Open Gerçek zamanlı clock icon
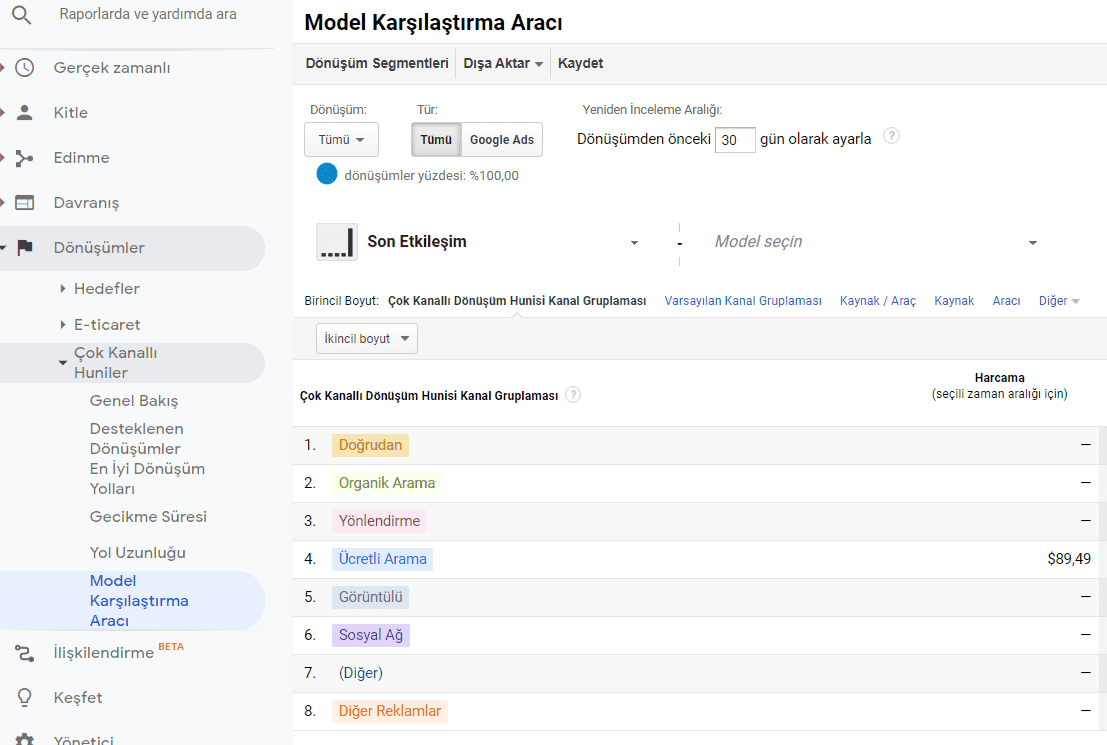The width and height of the screenshot is (1107, 745). pos(25,68)
